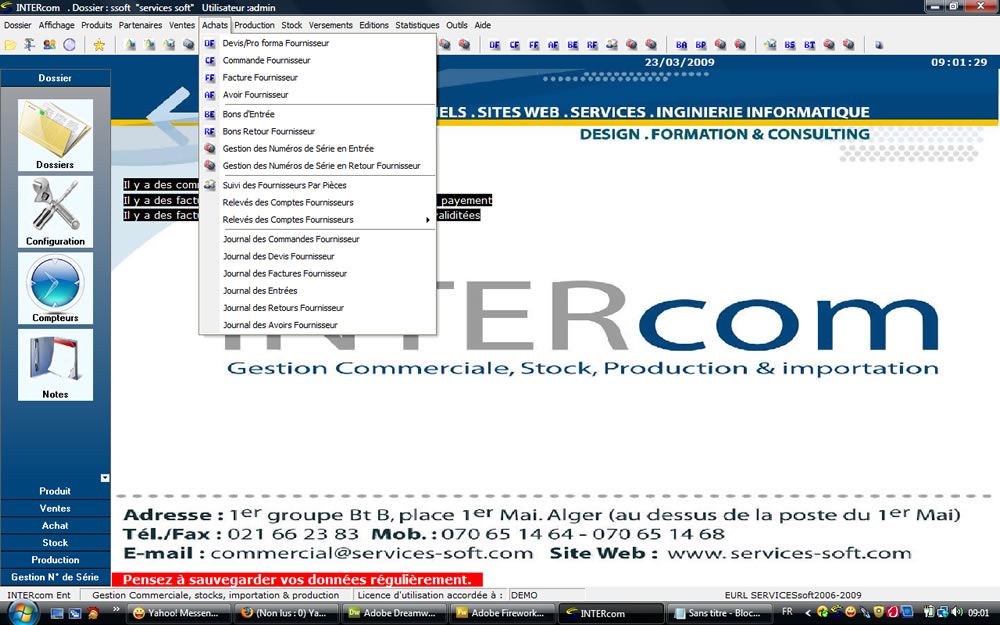Expand the Production sidebar panel
Image resolution: width=1000 pixels, height=625 pixels.
tap(55, 560)
